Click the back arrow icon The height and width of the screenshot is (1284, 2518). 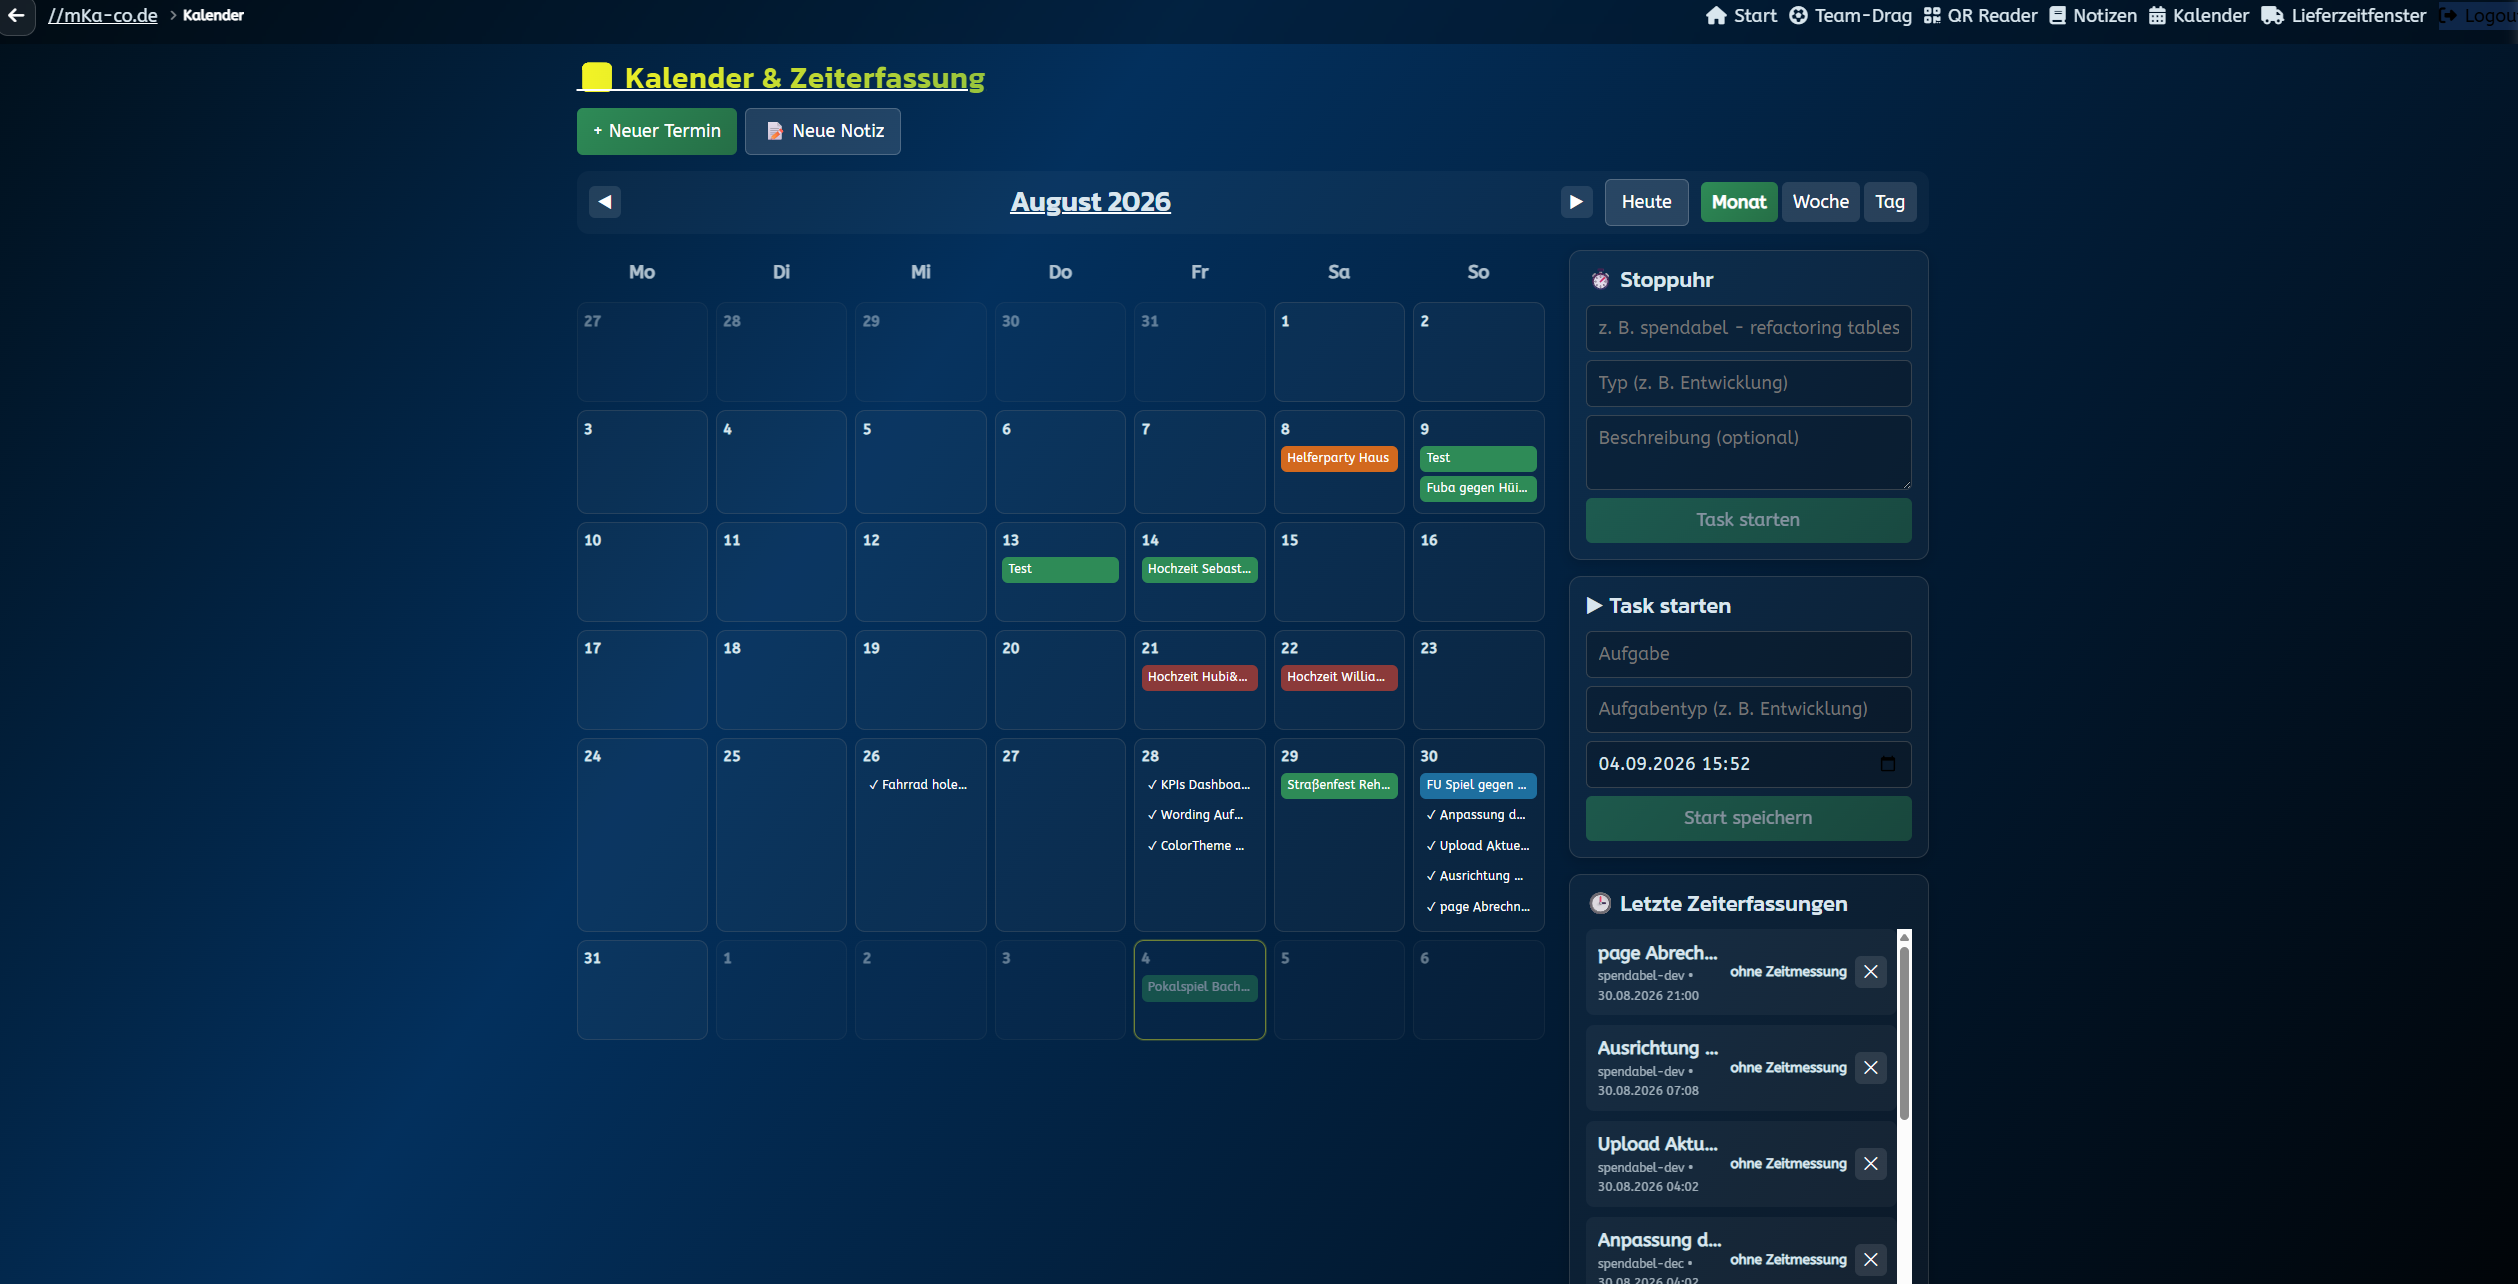click(16, 15)
